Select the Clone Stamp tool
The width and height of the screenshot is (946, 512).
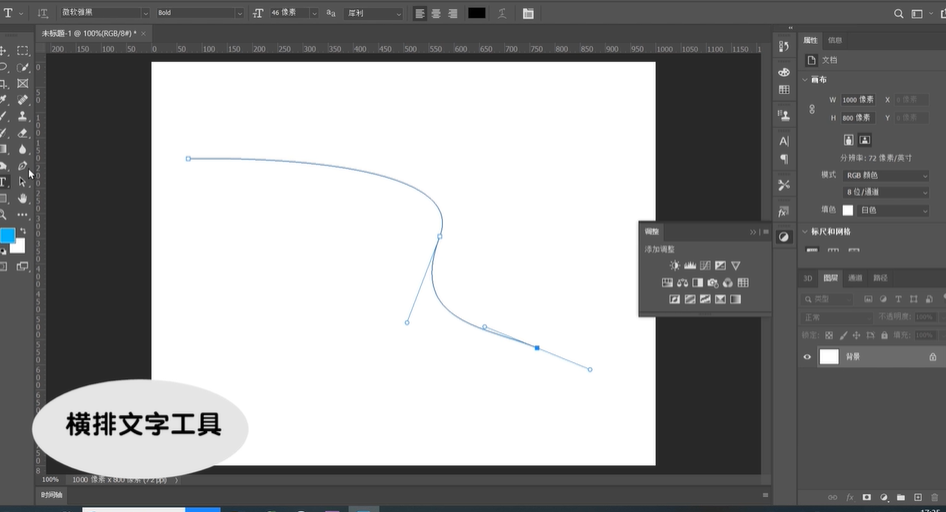23,116
